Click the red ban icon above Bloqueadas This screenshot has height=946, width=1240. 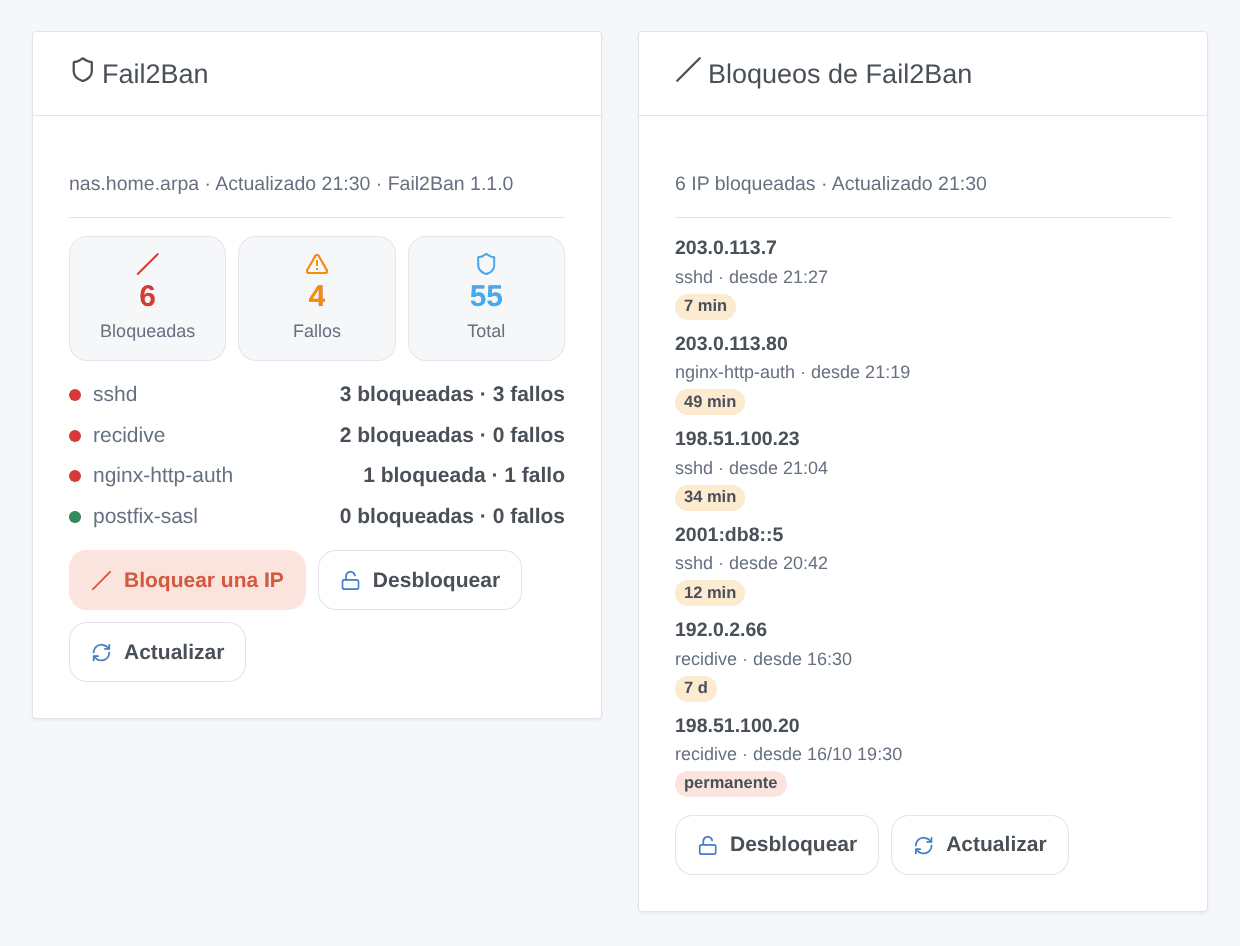tap(148, 264)
